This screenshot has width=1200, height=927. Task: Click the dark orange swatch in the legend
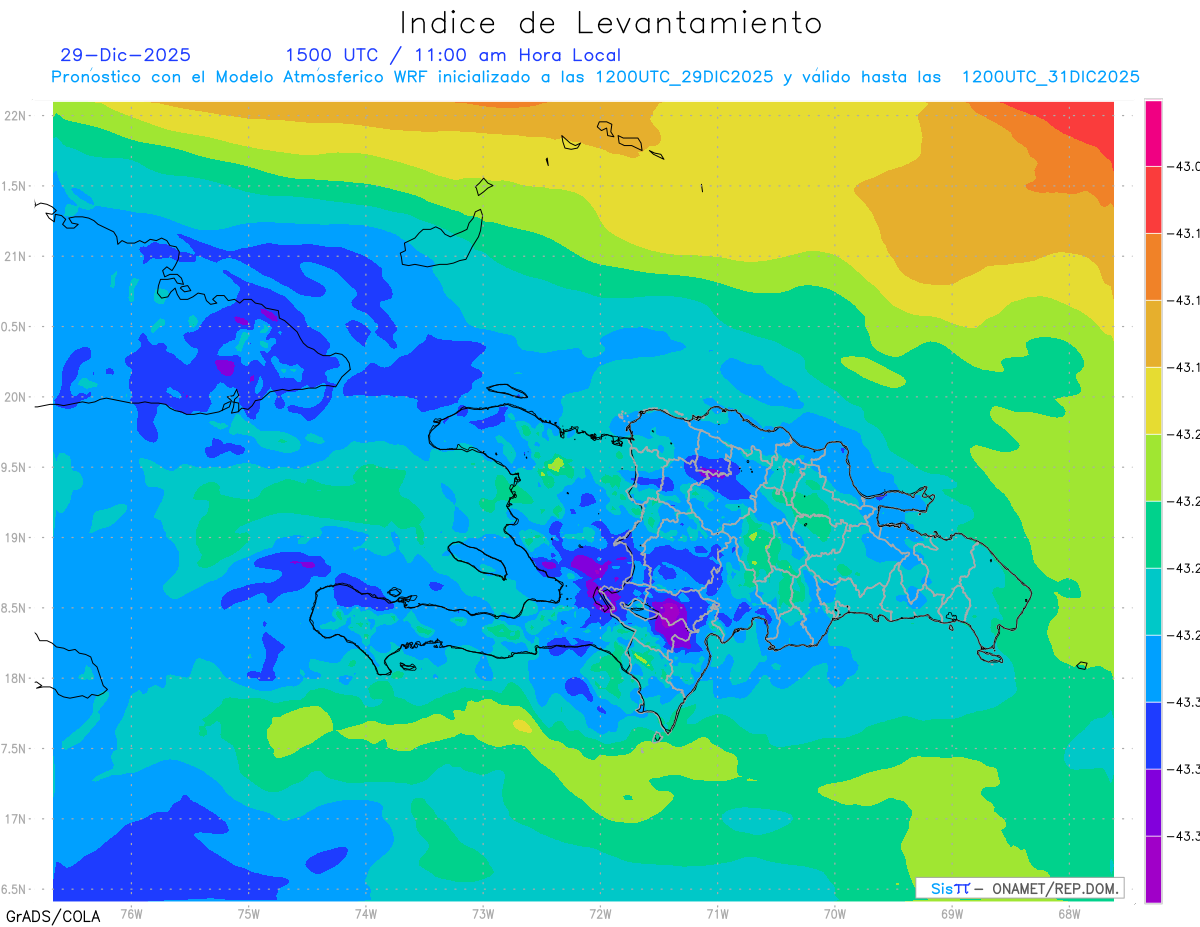coord(1153,267)
